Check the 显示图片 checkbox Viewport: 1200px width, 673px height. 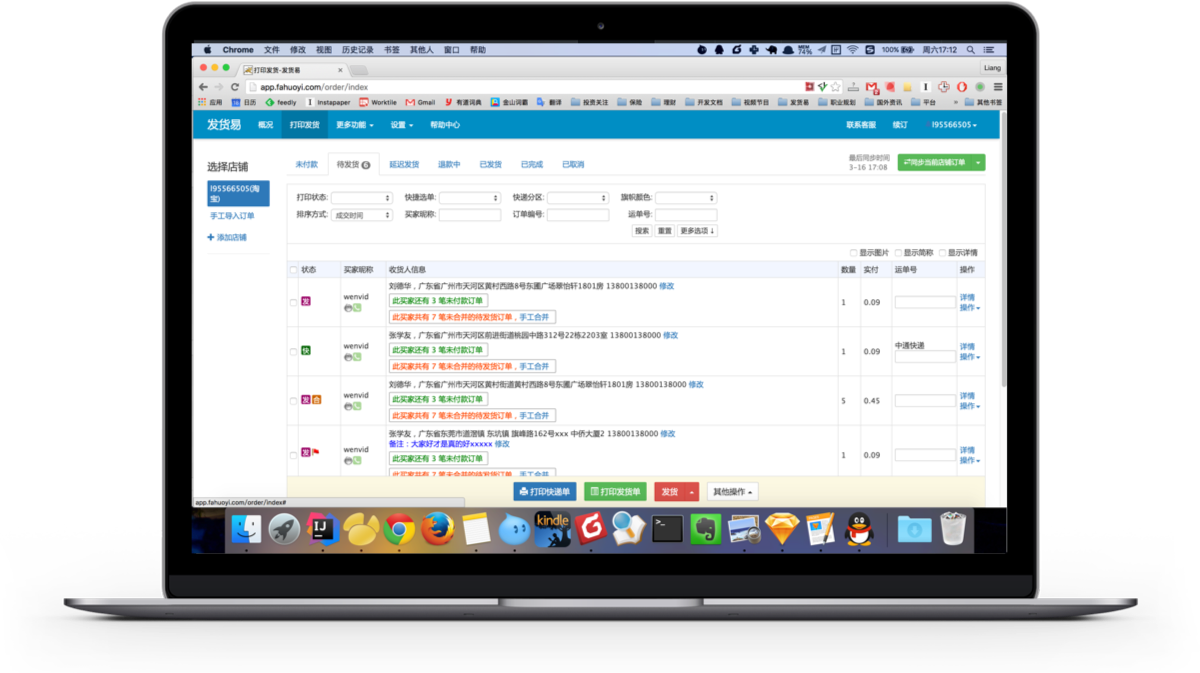pyautogui.click(x=853, y=253)
